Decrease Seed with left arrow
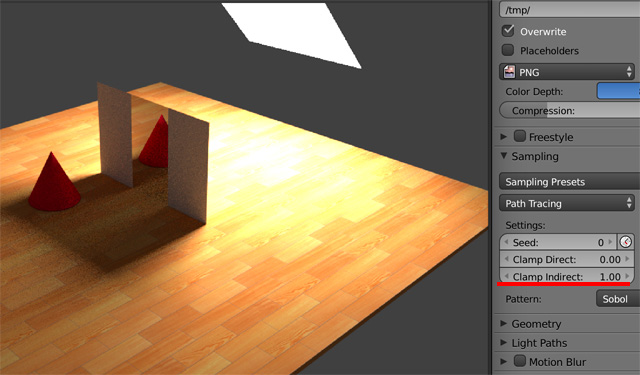640x375 pixels. tap(506, 242)
